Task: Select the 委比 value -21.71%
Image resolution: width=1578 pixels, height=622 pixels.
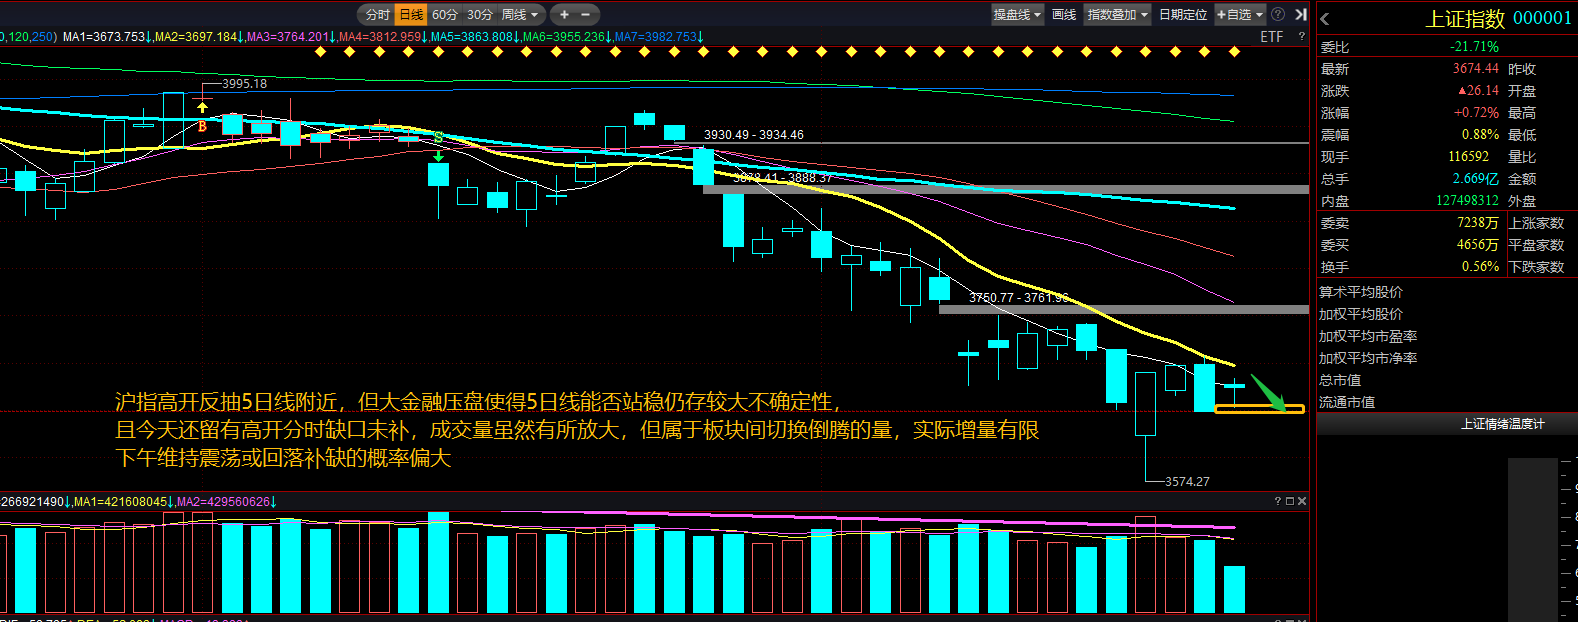Action: pyautogui.click(x=1474, y=47)
